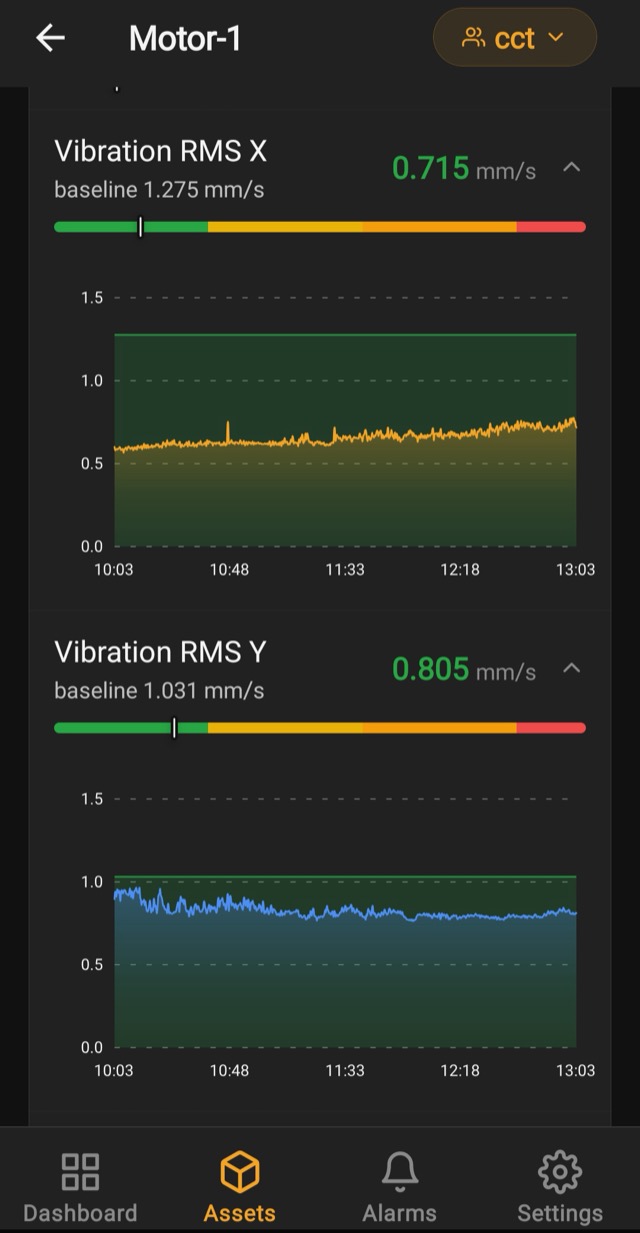
Task: Tap the back arrow icon
Action: [50, 38]
